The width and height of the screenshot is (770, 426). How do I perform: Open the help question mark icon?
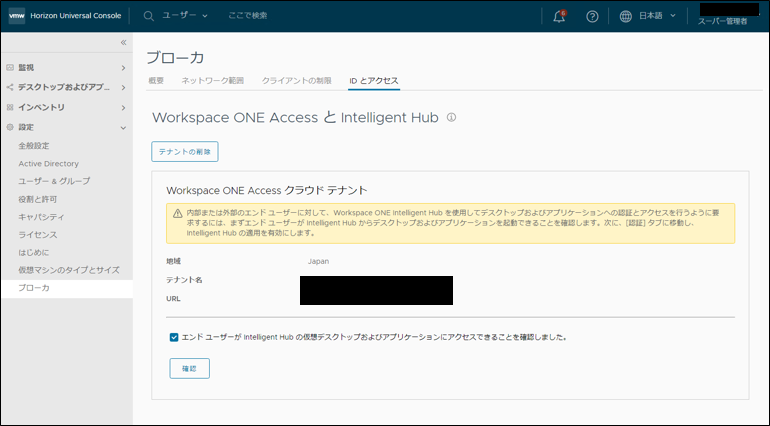592,16
